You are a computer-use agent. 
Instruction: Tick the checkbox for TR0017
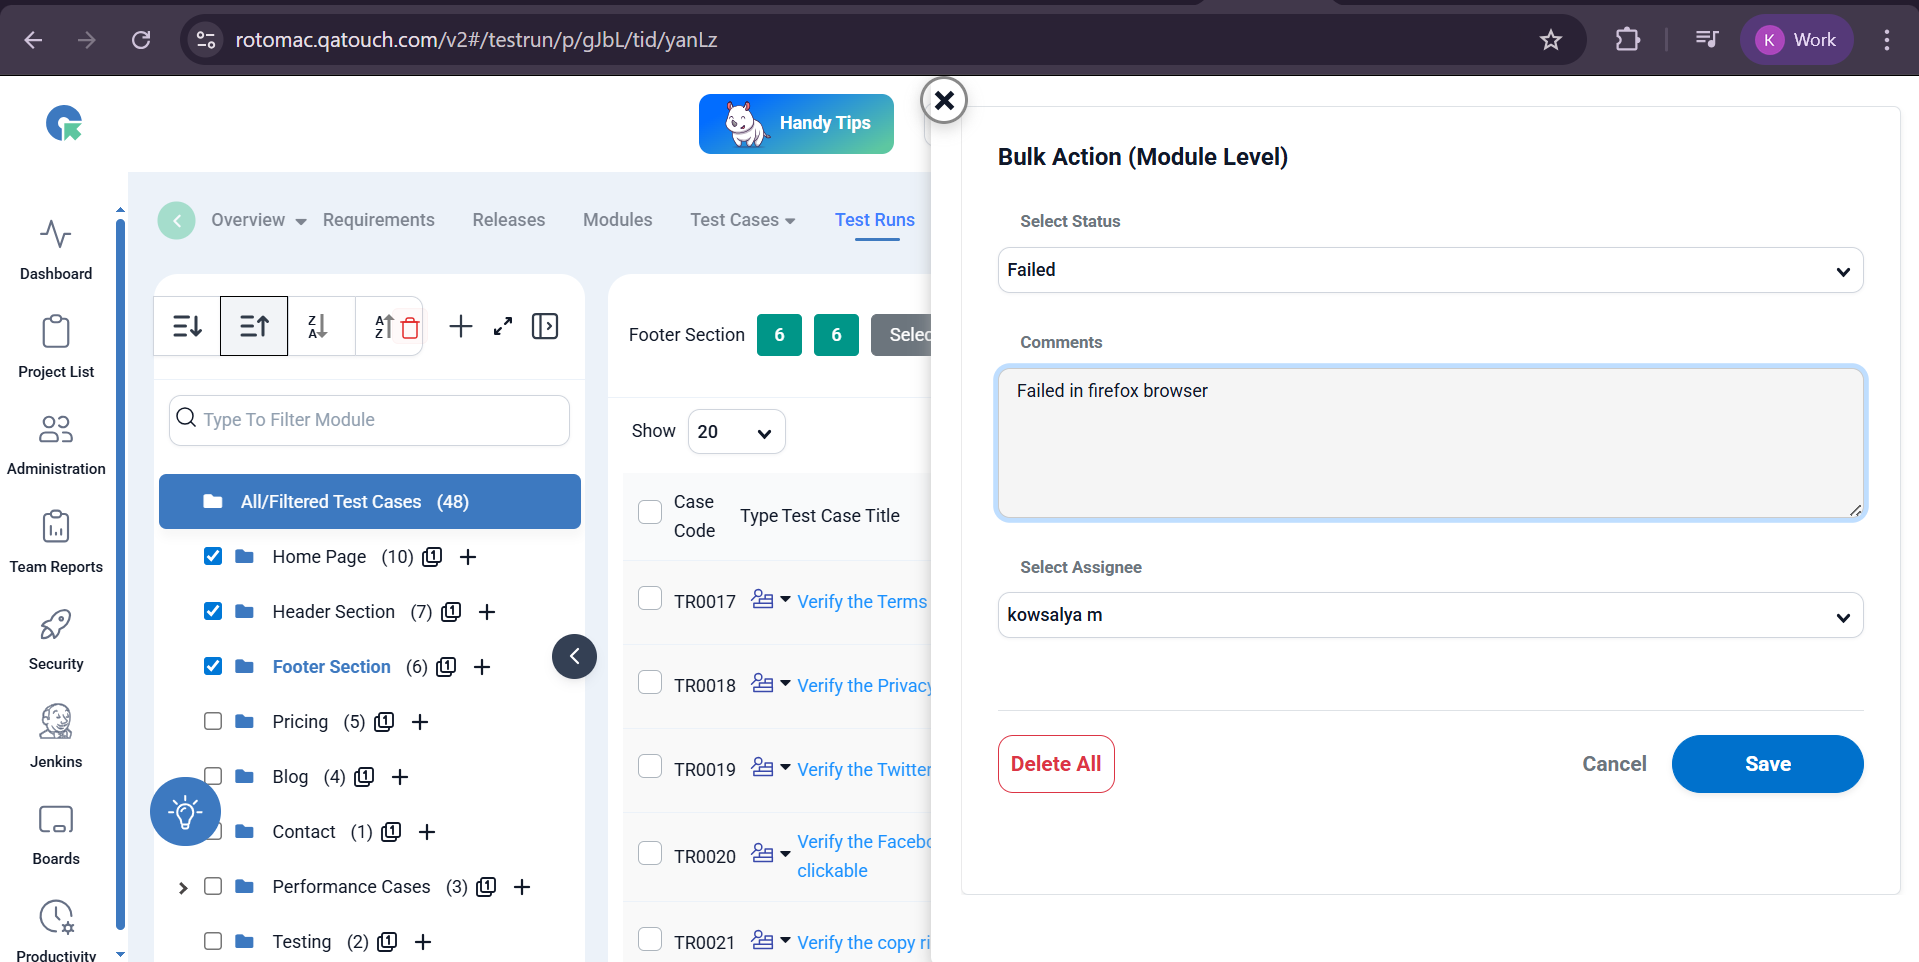pyautogui.click(x=650, y=599)
